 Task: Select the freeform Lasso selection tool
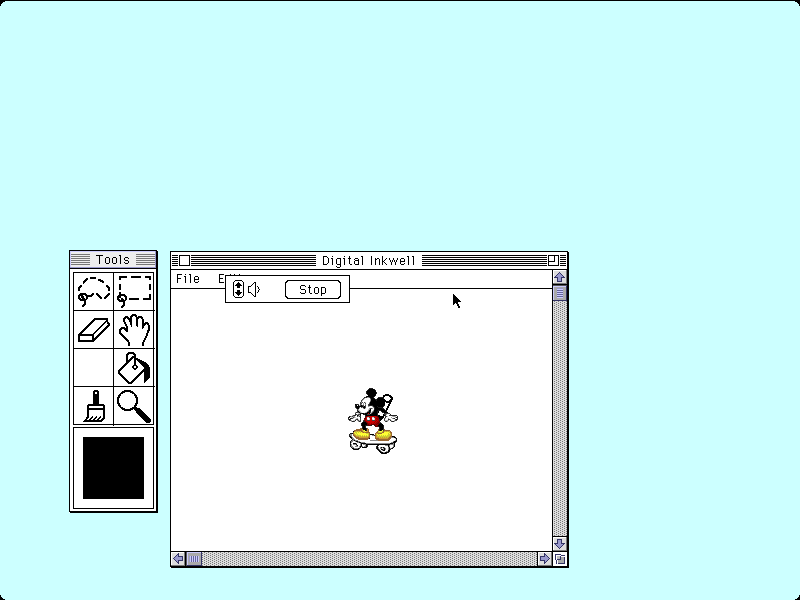point(93,290)
